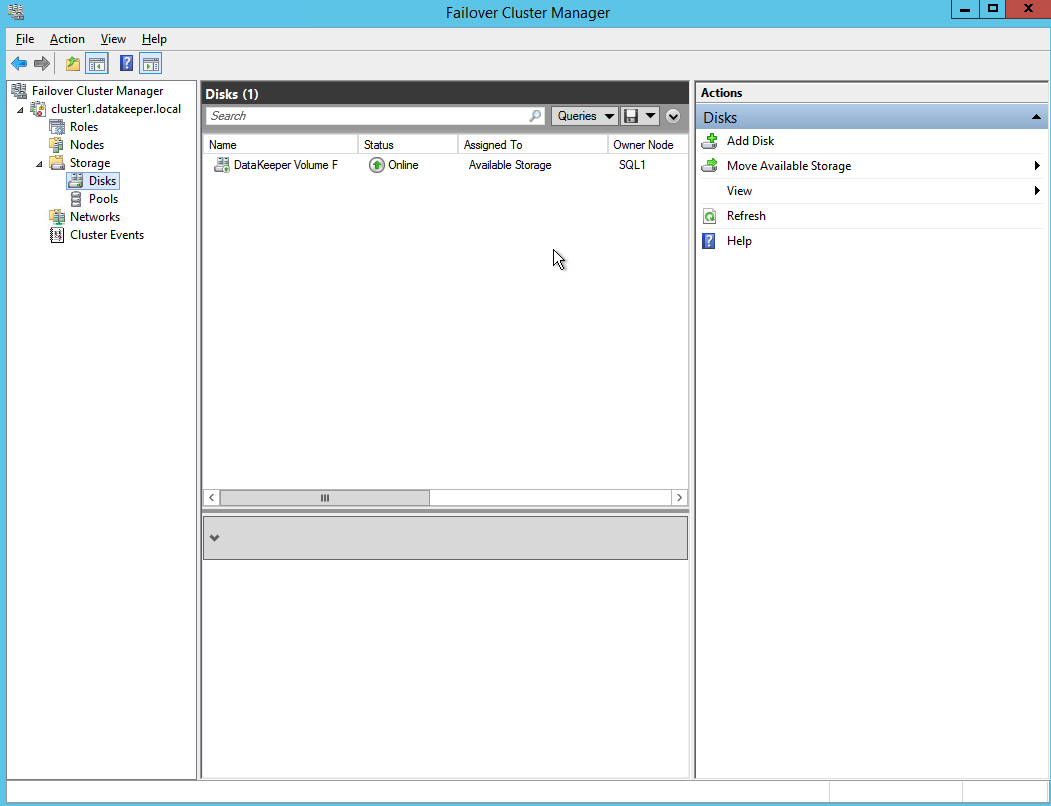The height and width of the screenshot is (806, 1051).
Task: Click the Back arrow toolbar icon
Action: point(18,64)
